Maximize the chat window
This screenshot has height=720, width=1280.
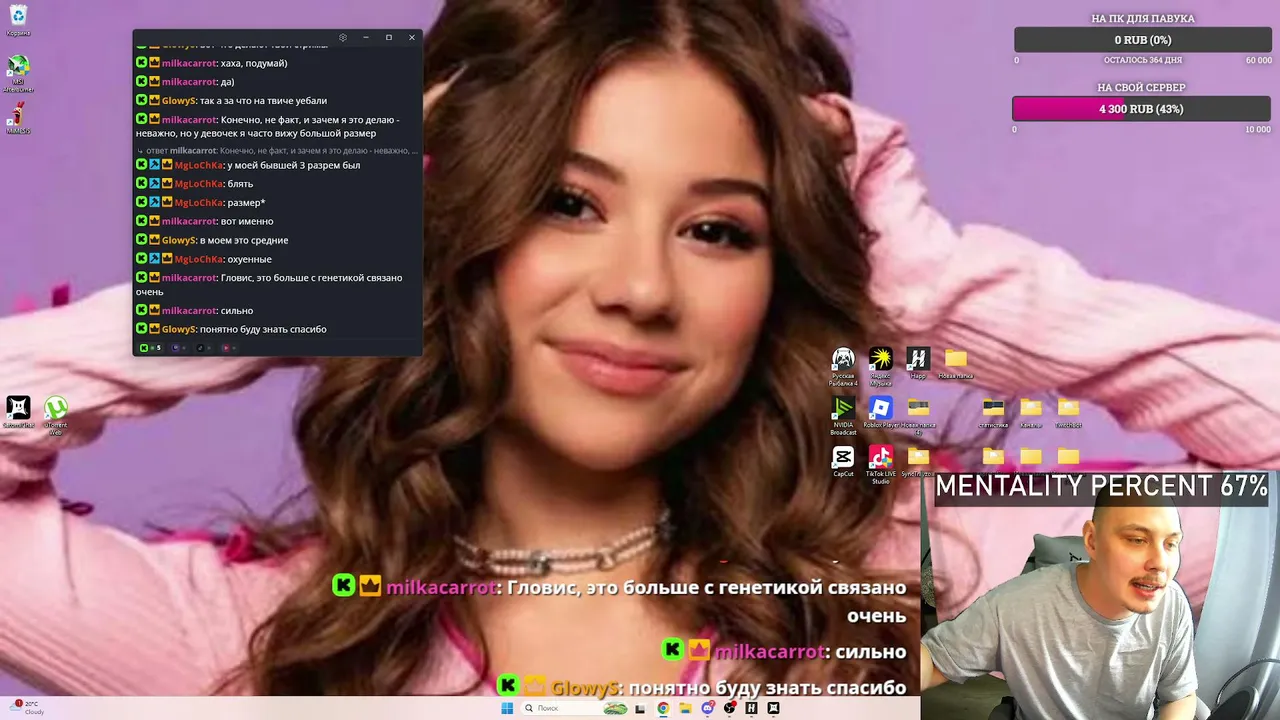[x=389, y=38]
